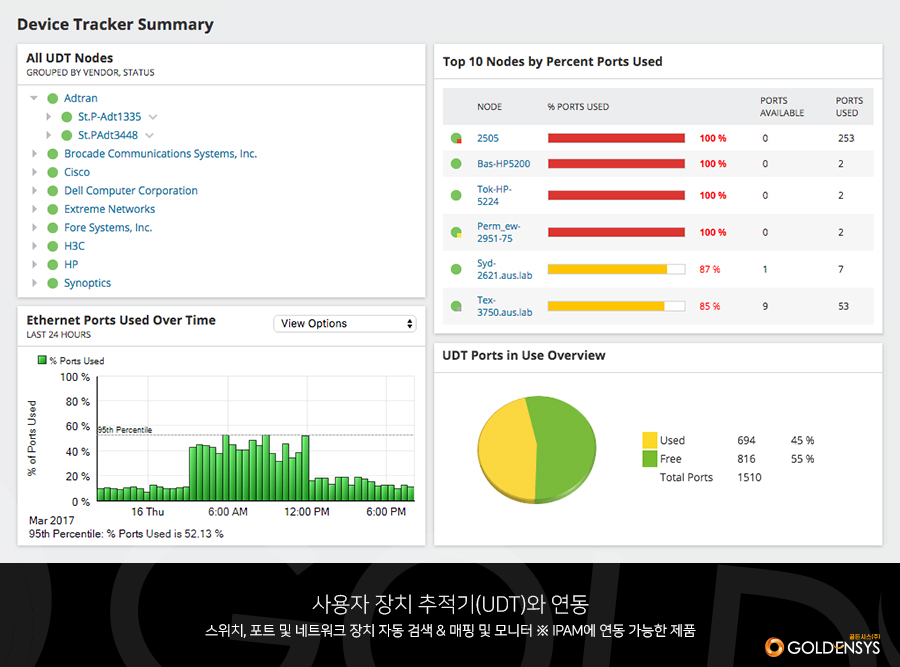Collapse the Adtran vendor group

click(34, 98)
